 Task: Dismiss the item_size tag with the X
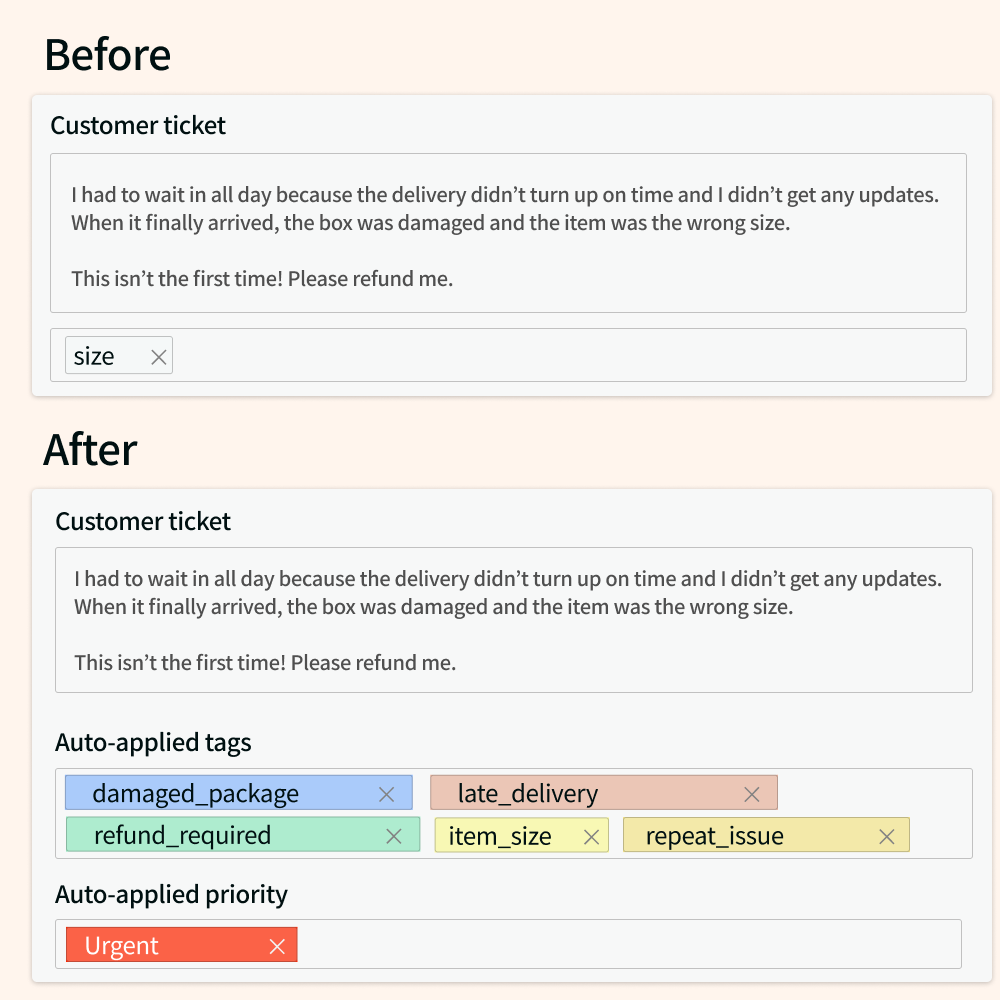click(590, 835)
